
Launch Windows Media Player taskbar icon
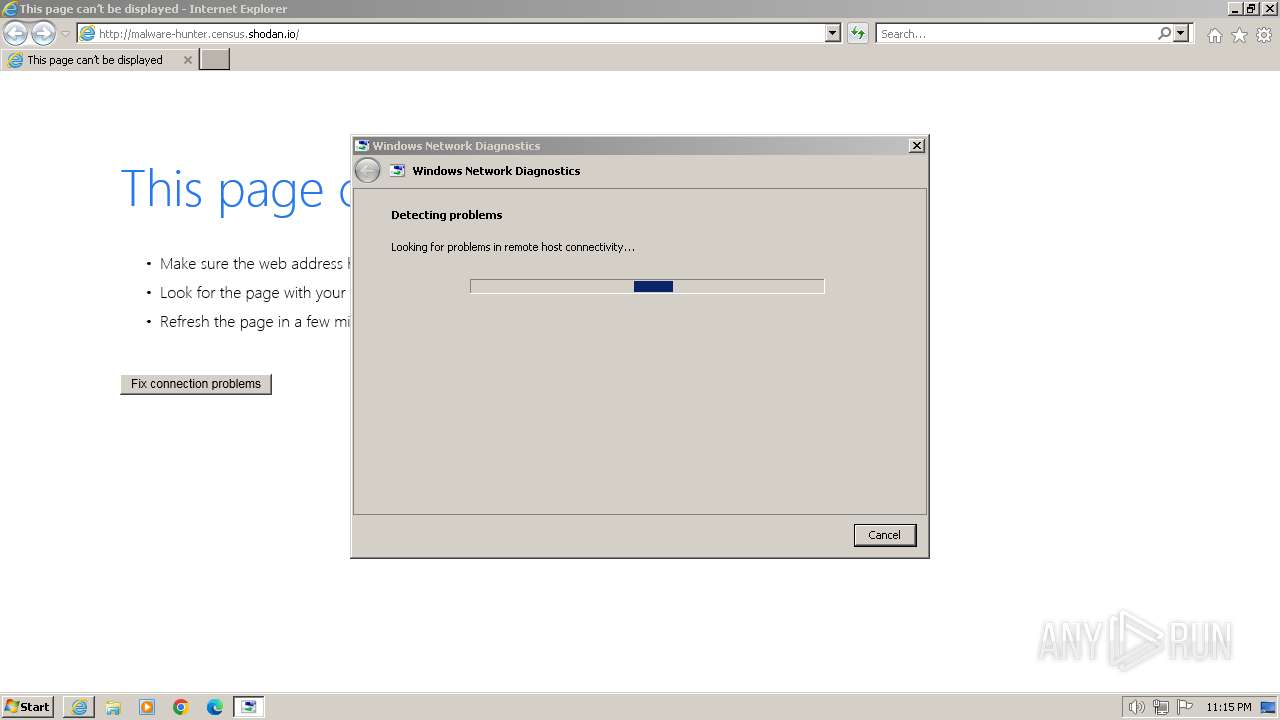click(147, 707)
